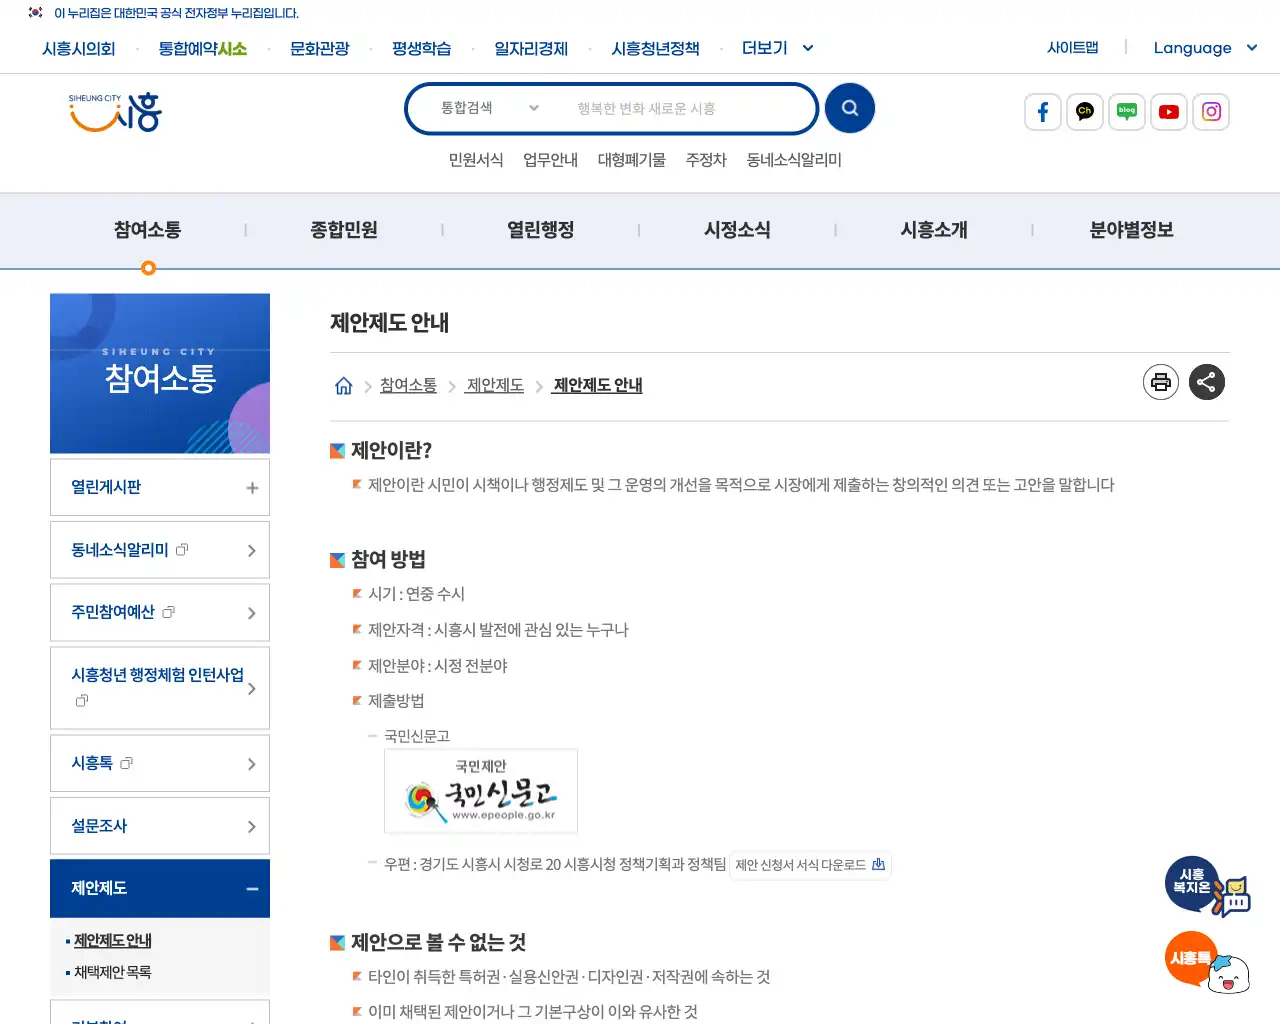Click 제안 신청서 서식 다운로드 button
1280x1024 pixels.
[x=810, y=865]
